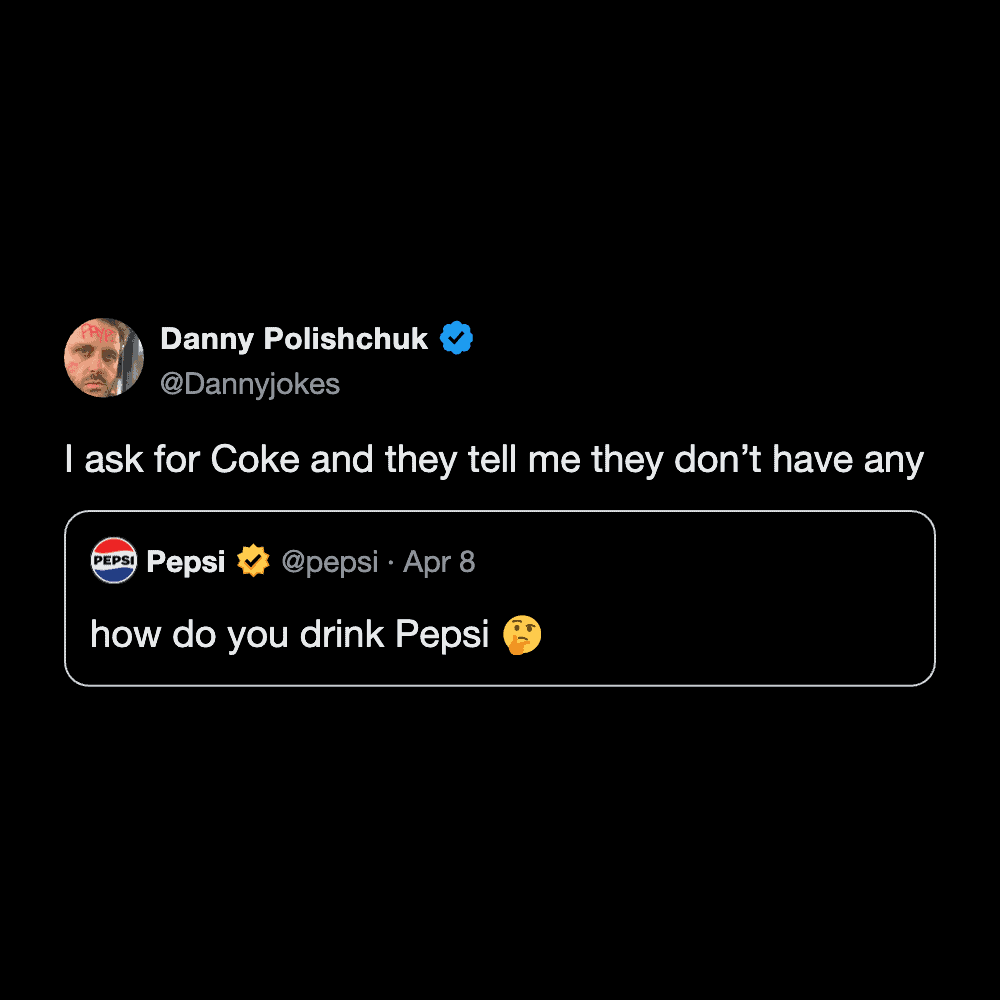Click the blue verified checkmark badge
1000x1000 pixels.
click(457, 339)
